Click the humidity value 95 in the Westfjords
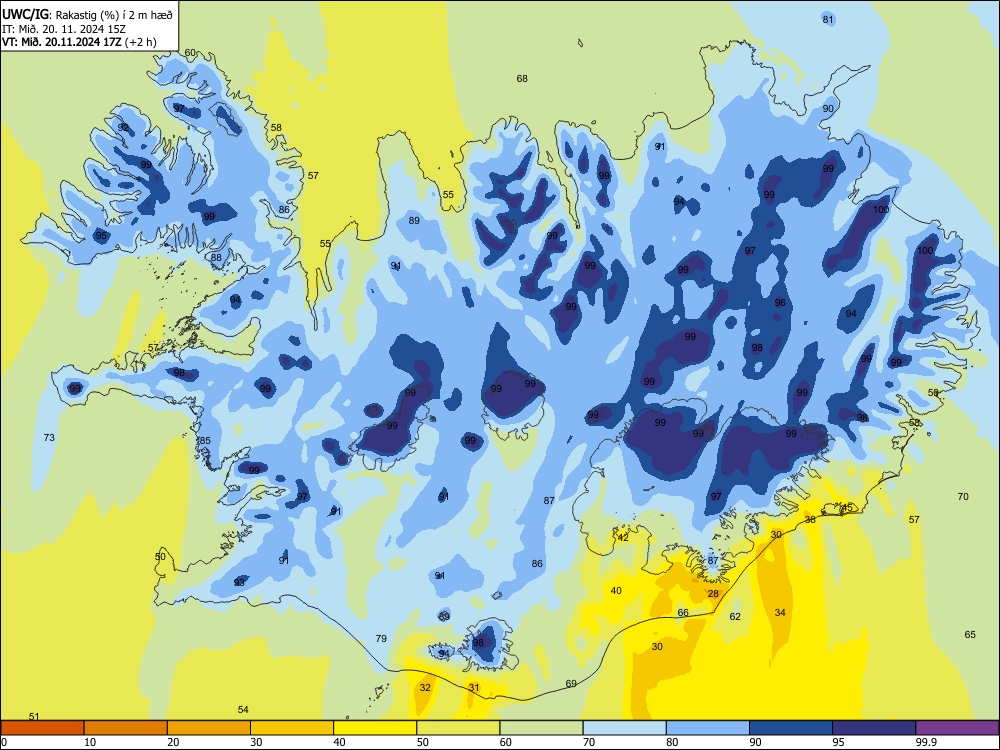Image resolution: width=1000 pixels, height=750 pixels. (101, 235)
